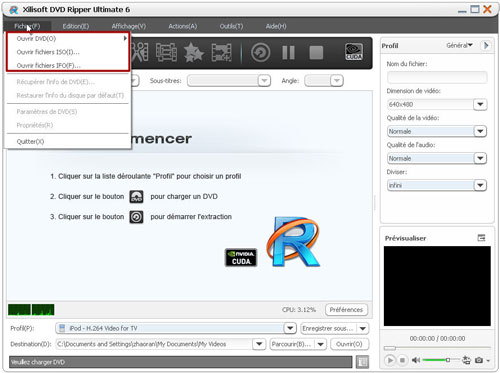
Task: Play the preview video
Action: tap(389, 360)
